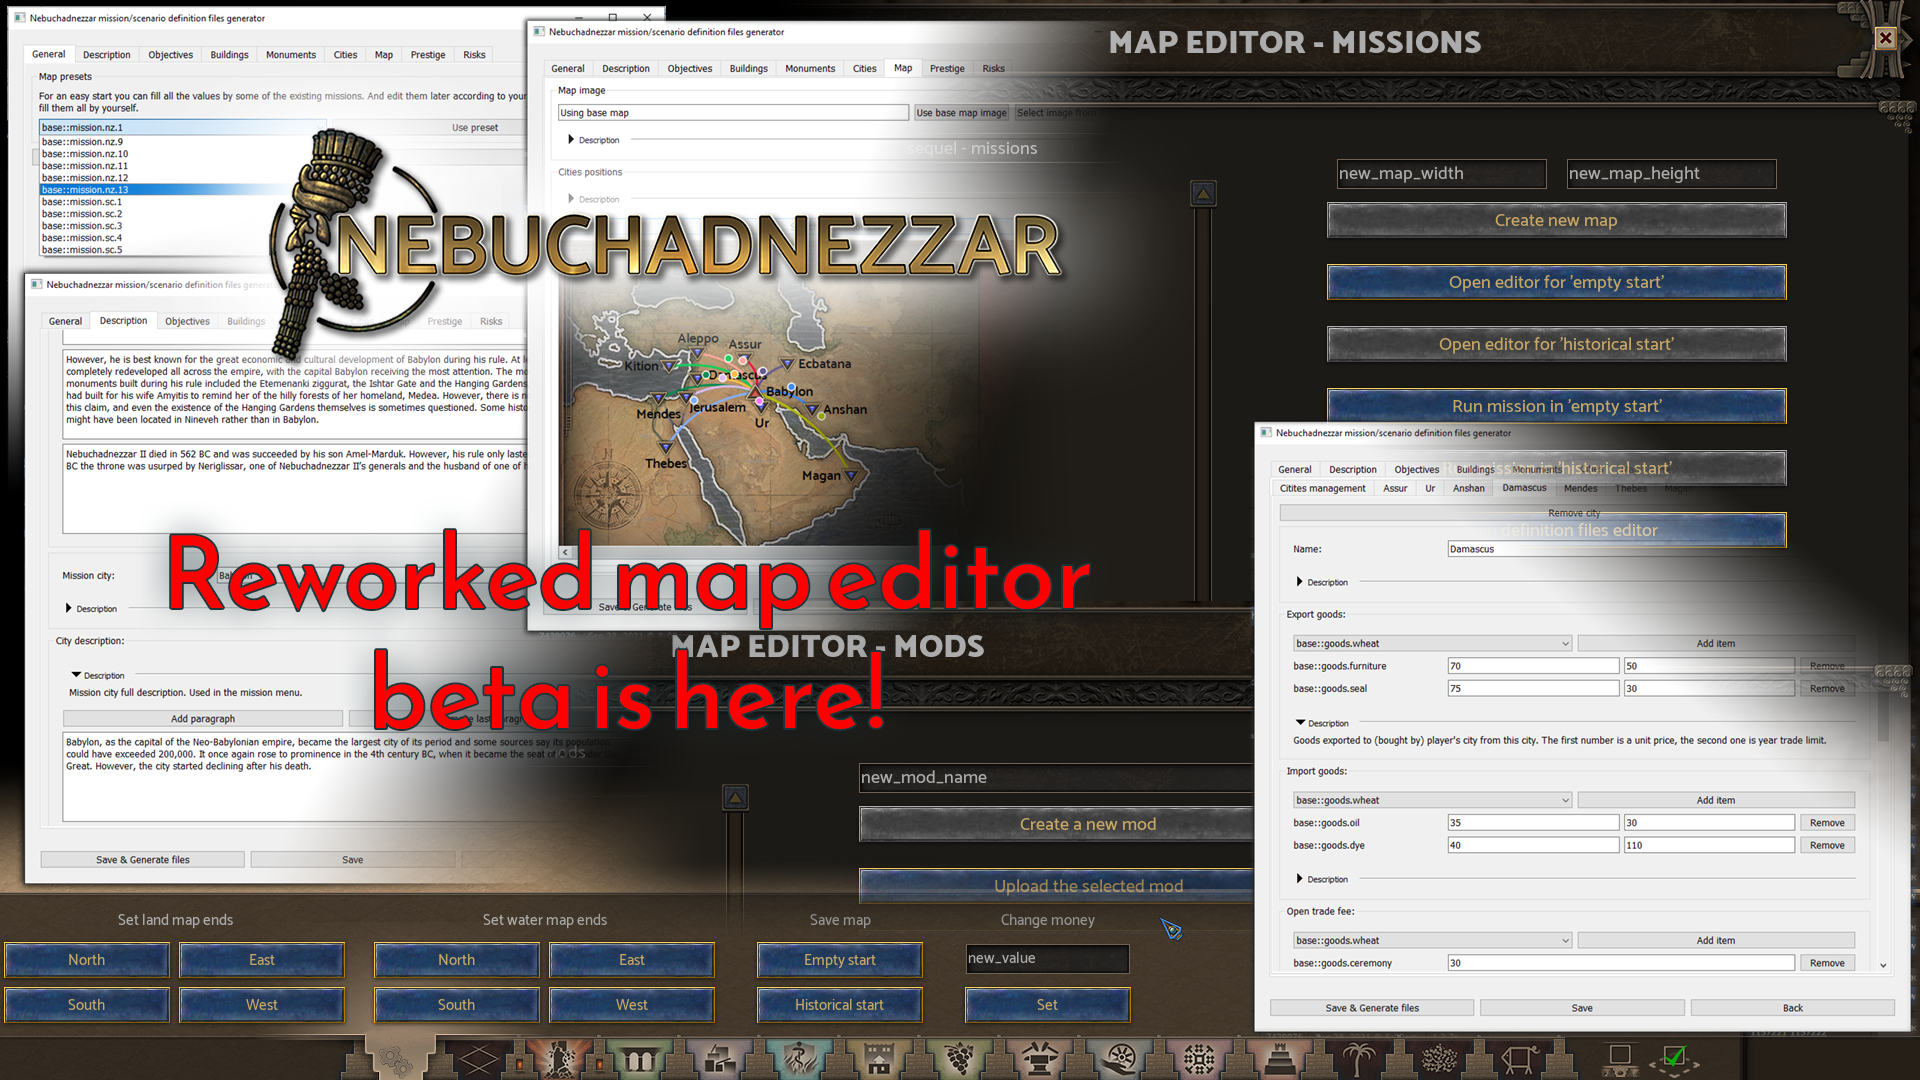Select the anvil industry icon
Screen dimensions: 1920x1080
click(1039, 1058)
